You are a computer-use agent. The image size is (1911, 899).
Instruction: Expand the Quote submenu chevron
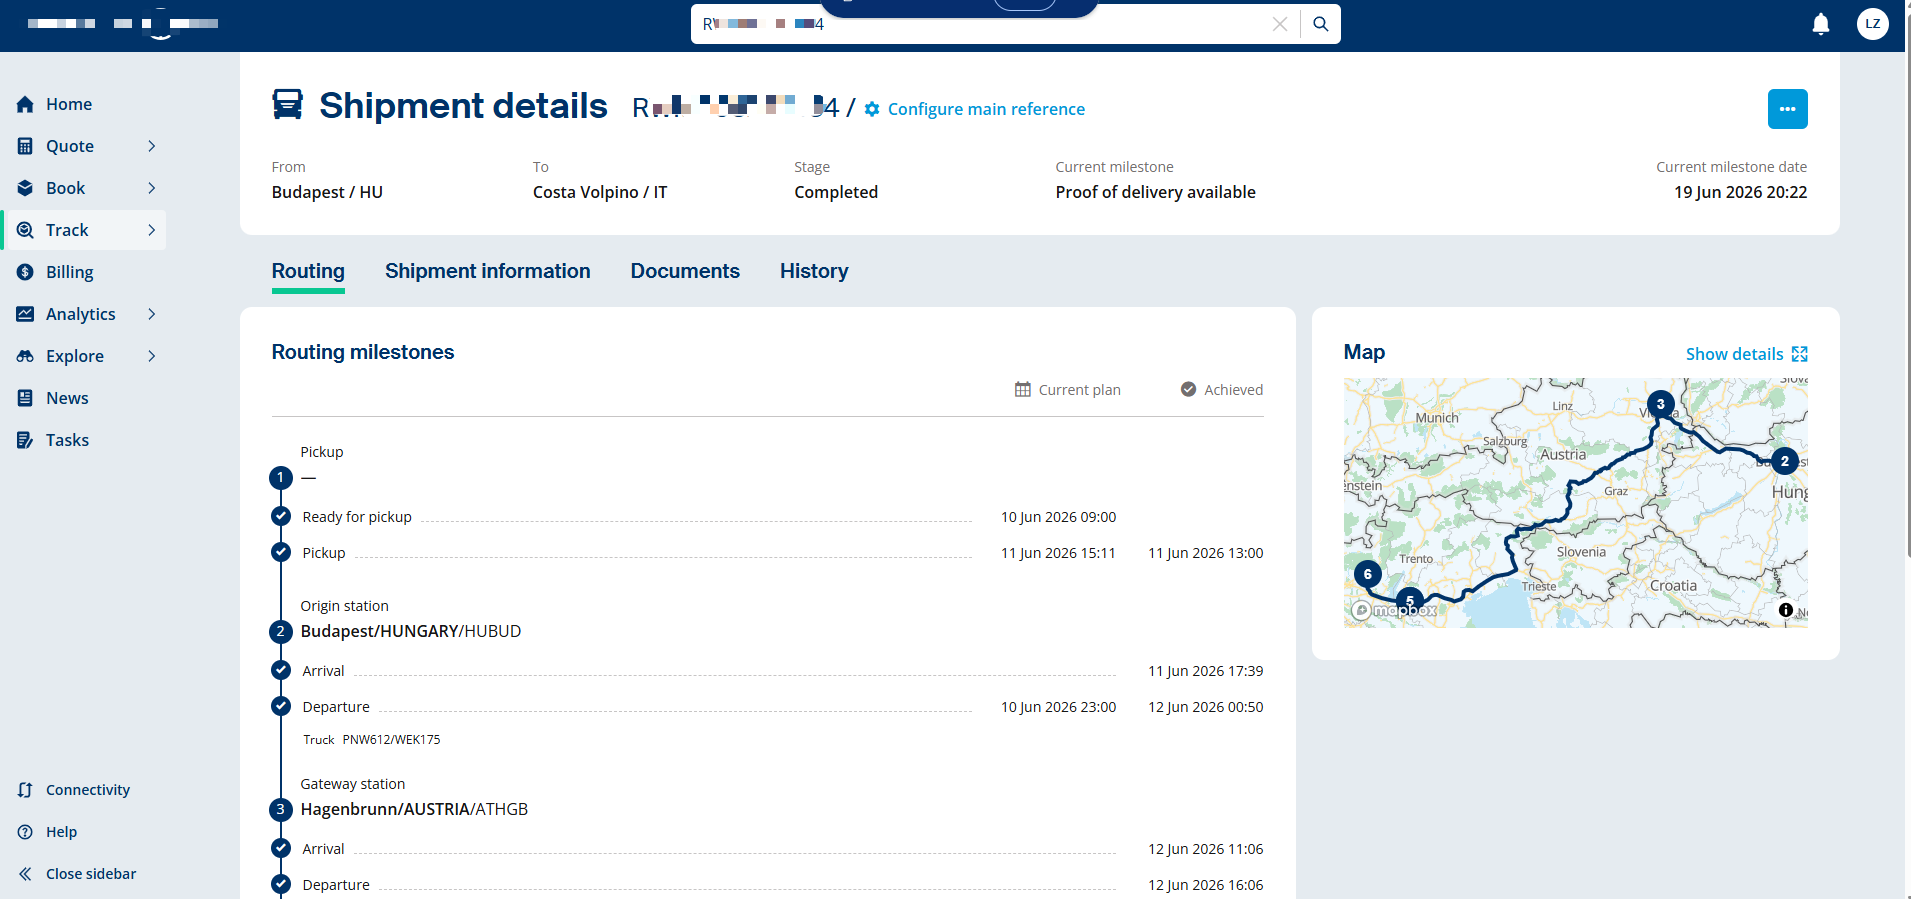(152, 146)
